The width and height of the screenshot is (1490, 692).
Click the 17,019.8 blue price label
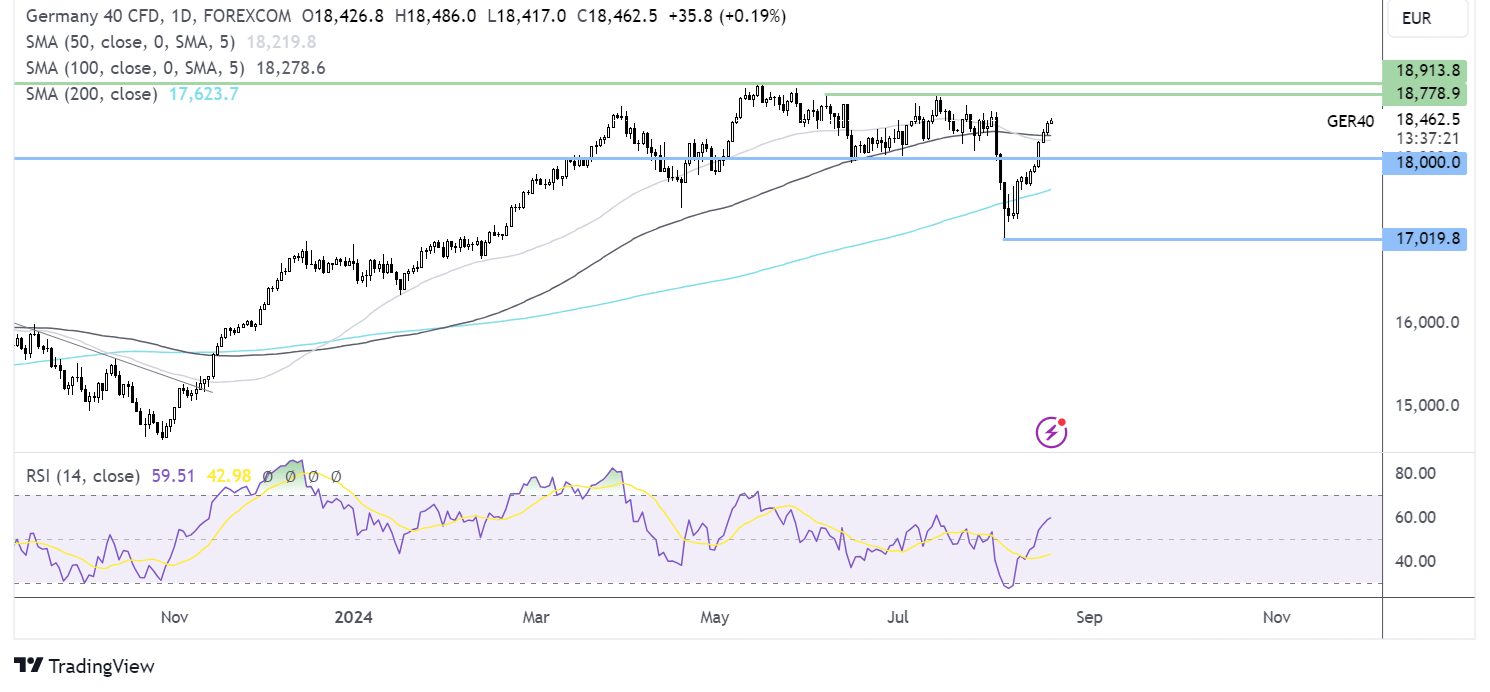pyautogui.click(x=1424, y=239)
